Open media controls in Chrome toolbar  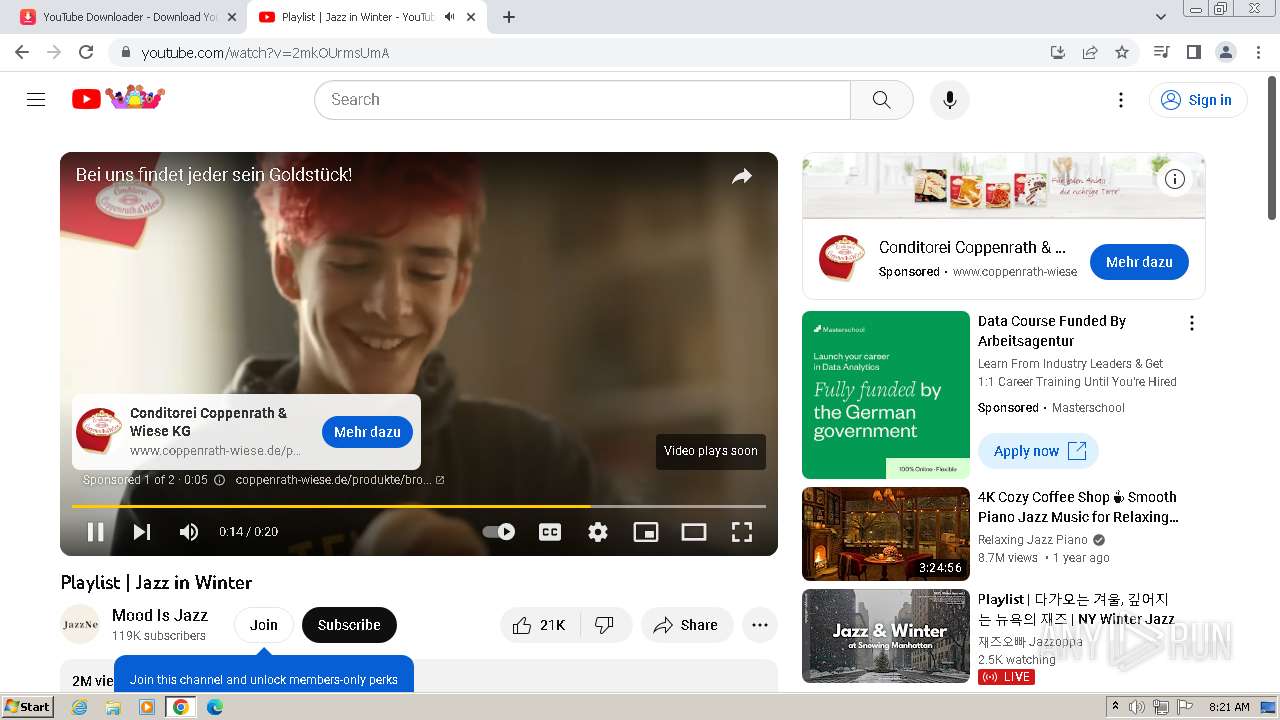pos(1161,52)
